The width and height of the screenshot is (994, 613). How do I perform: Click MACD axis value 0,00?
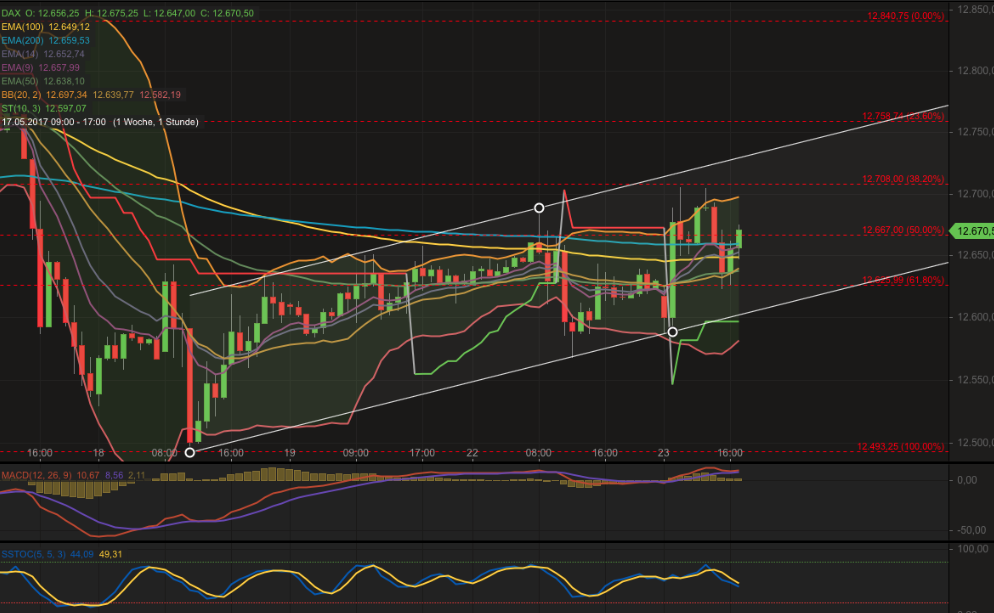(x=967, y=481)
